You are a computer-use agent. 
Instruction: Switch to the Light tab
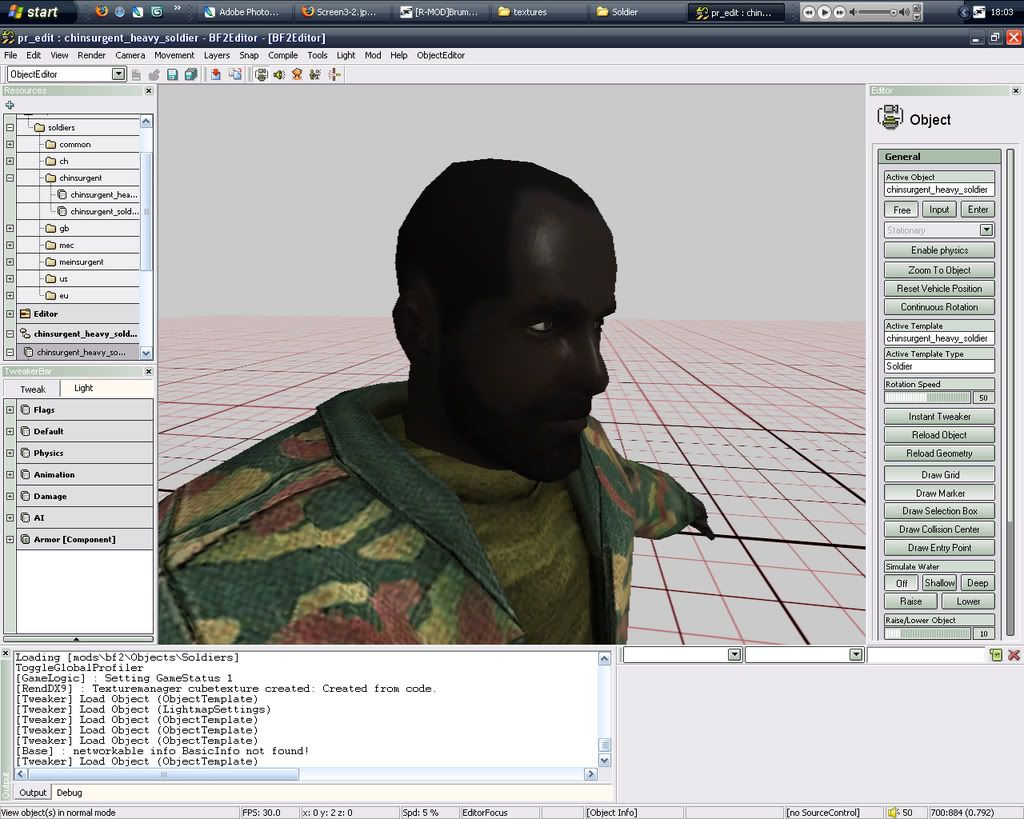pyautogui.click(x=83, y=388)
